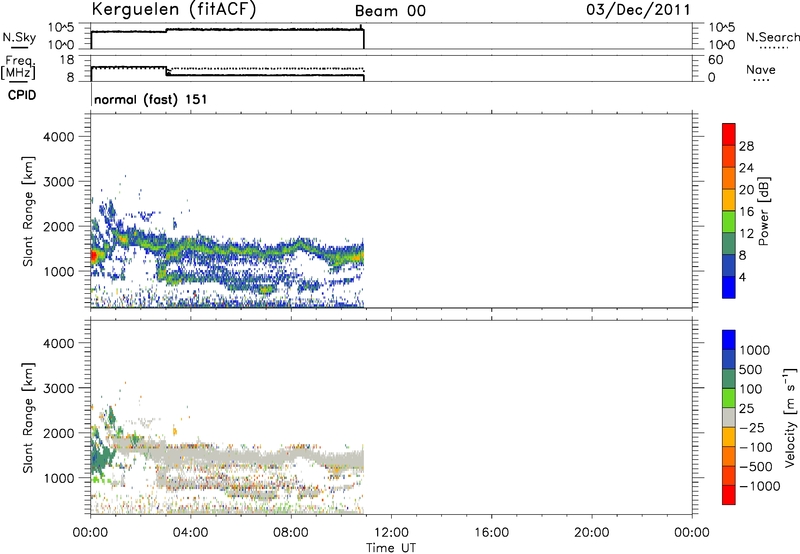Click the "28" label on the power colorbar
The width and height of the screenshot is (800, 554).
click(746, 146)
